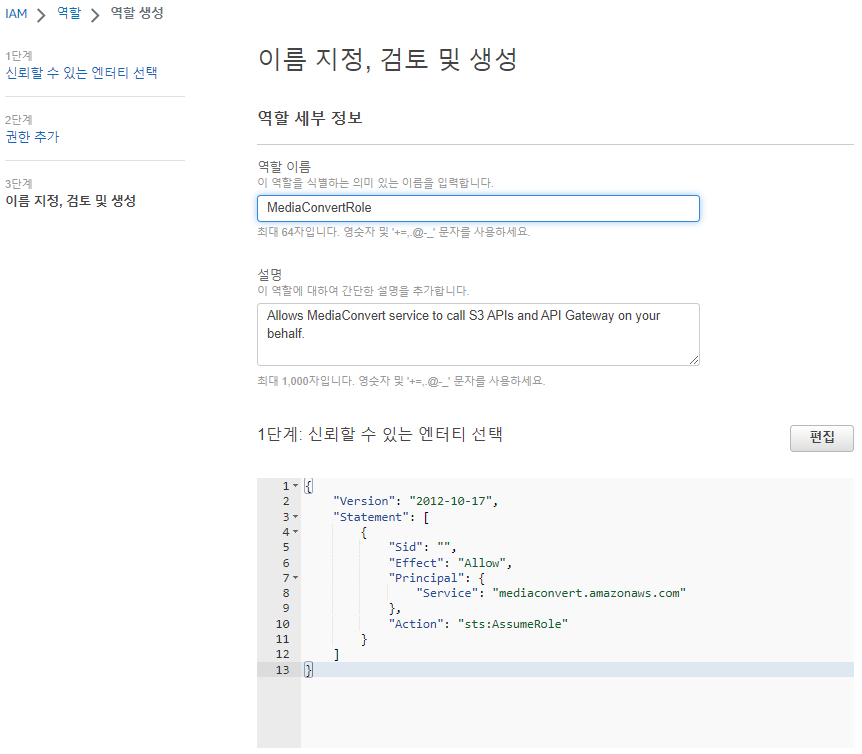Click the 편집 button for step 1
Image resolution: width=862 pixels, height=754 pixels.
pos(822,437)
